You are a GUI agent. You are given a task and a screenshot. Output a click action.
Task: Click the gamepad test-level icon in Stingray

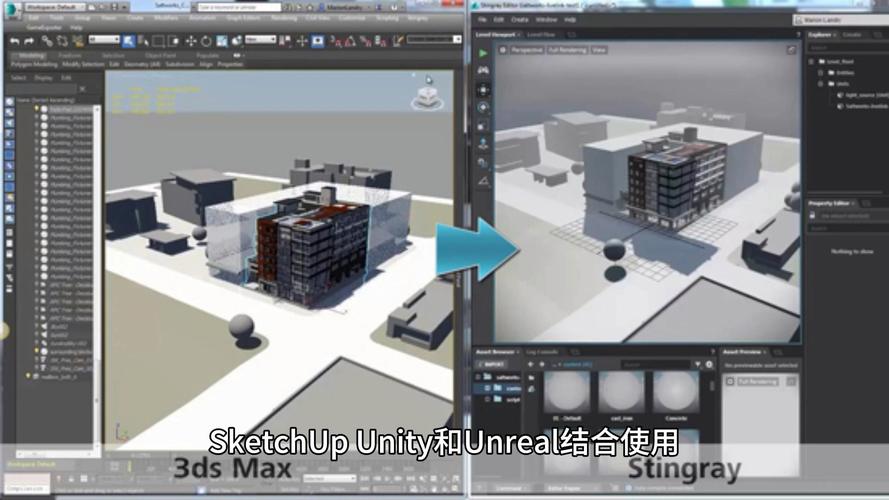(x=483, y=70)
